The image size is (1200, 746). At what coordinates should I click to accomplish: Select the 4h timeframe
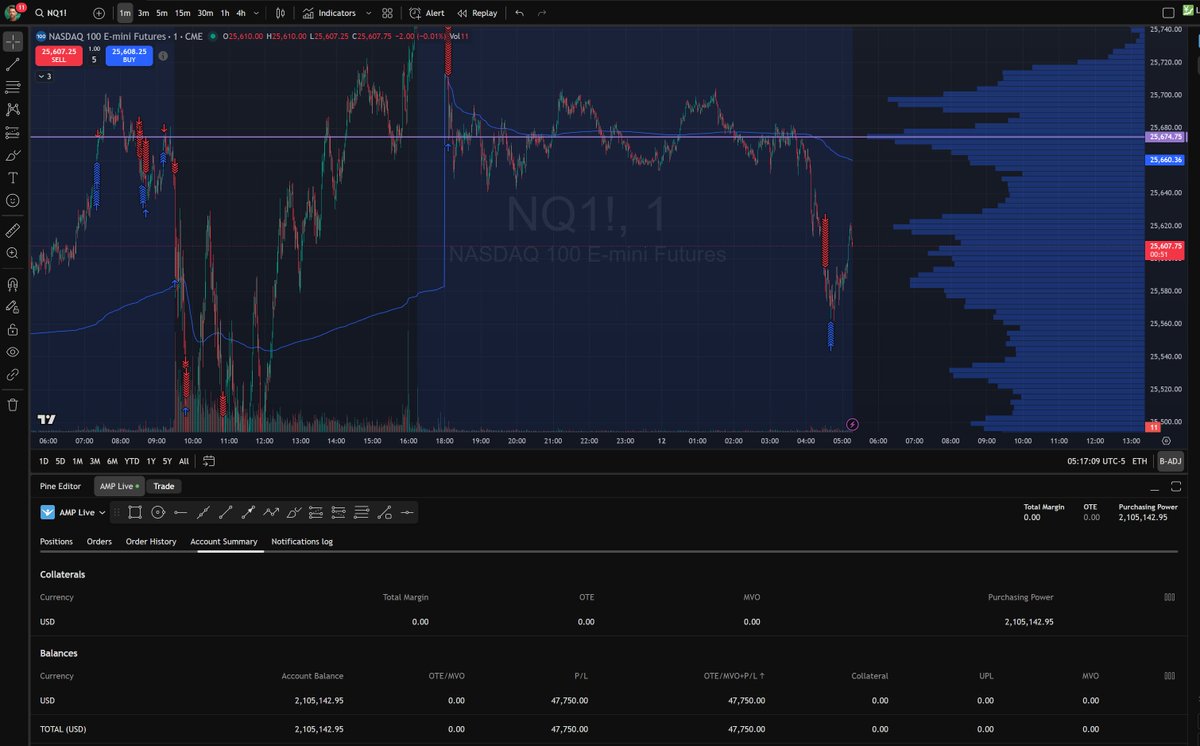pos(241,13)
